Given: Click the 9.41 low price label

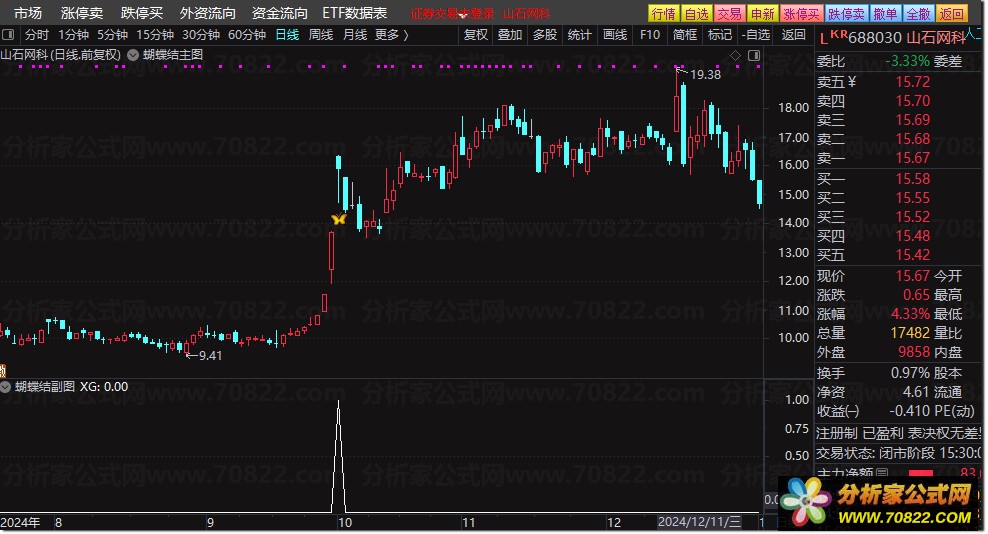Looking at the screenshot, I should [x=210, y=356].
